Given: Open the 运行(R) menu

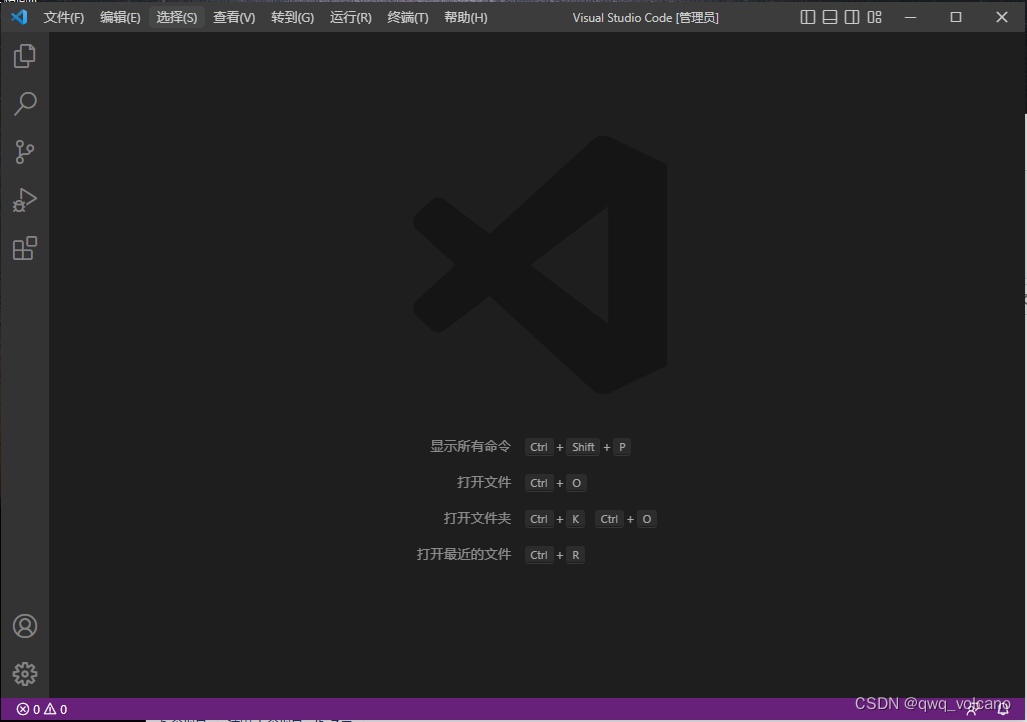Looking at the screenshot, I should pos(350,18).
